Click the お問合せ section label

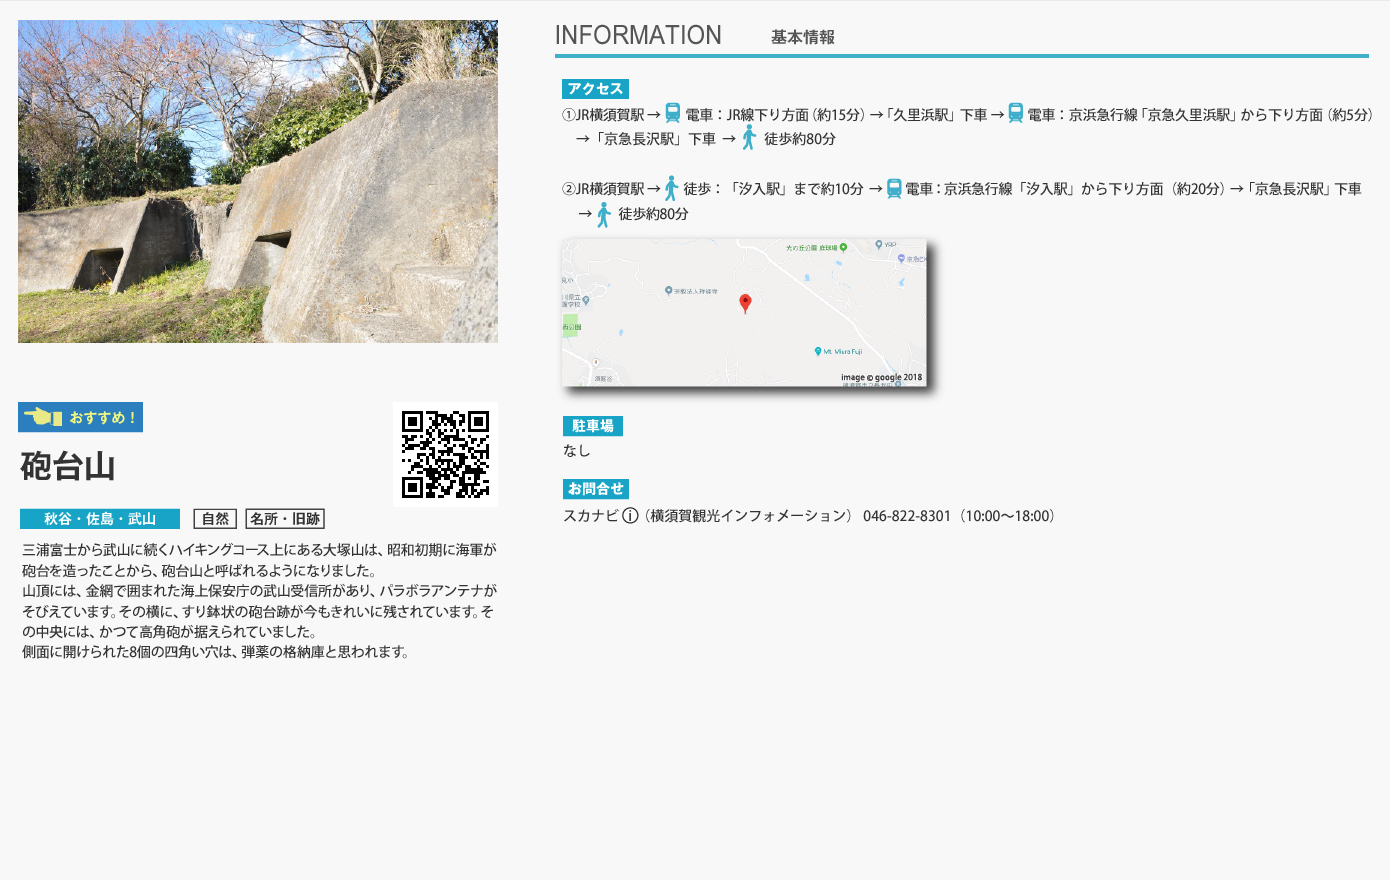[595, 489]
